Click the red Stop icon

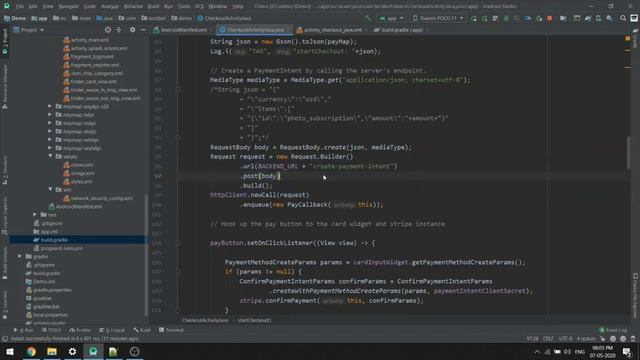(550, 18)
